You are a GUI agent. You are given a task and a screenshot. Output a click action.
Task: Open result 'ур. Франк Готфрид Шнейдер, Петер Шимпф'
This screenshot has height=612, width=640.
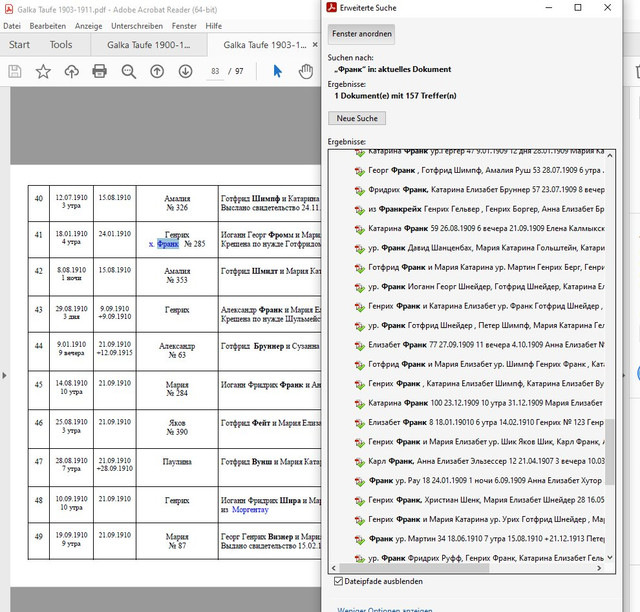pos(486,325)
